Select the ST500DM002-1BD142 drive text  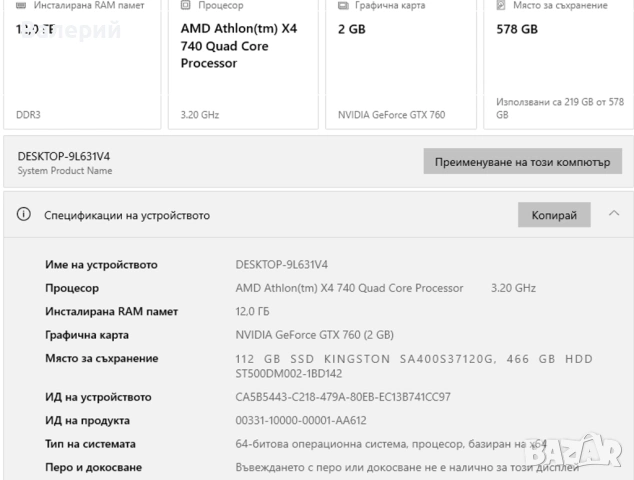[x=289, y=373]
